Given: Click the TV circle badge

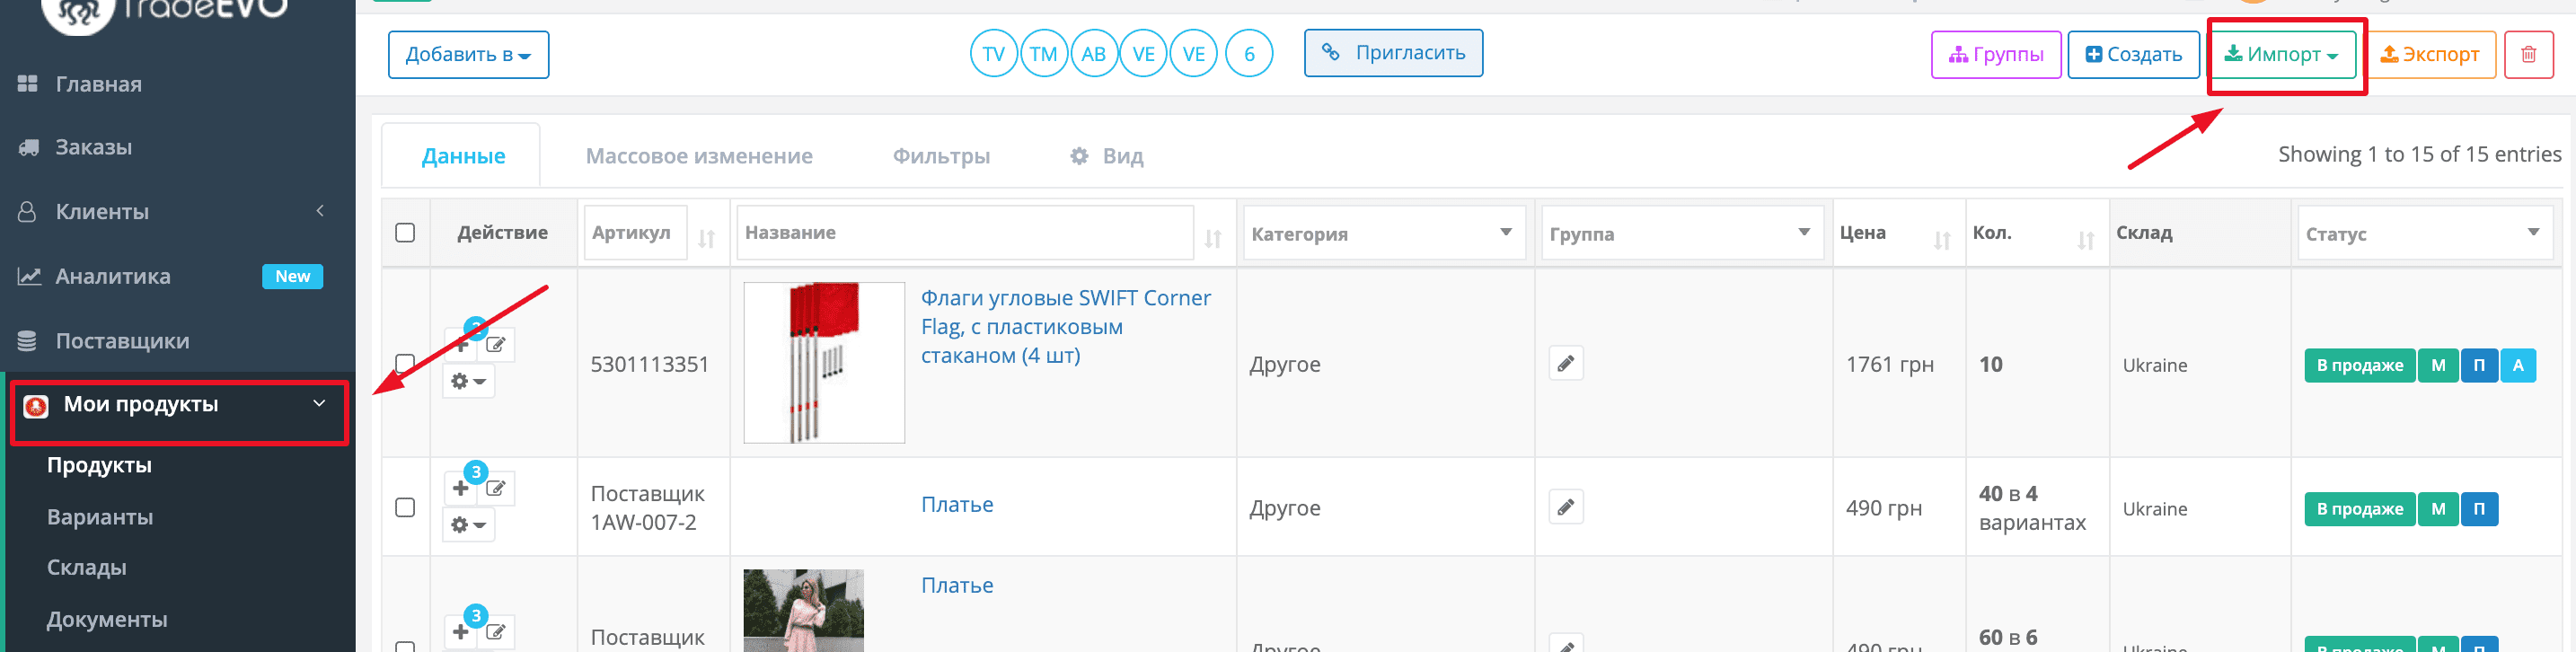Looking at the screenshot, I should (993, 54).
